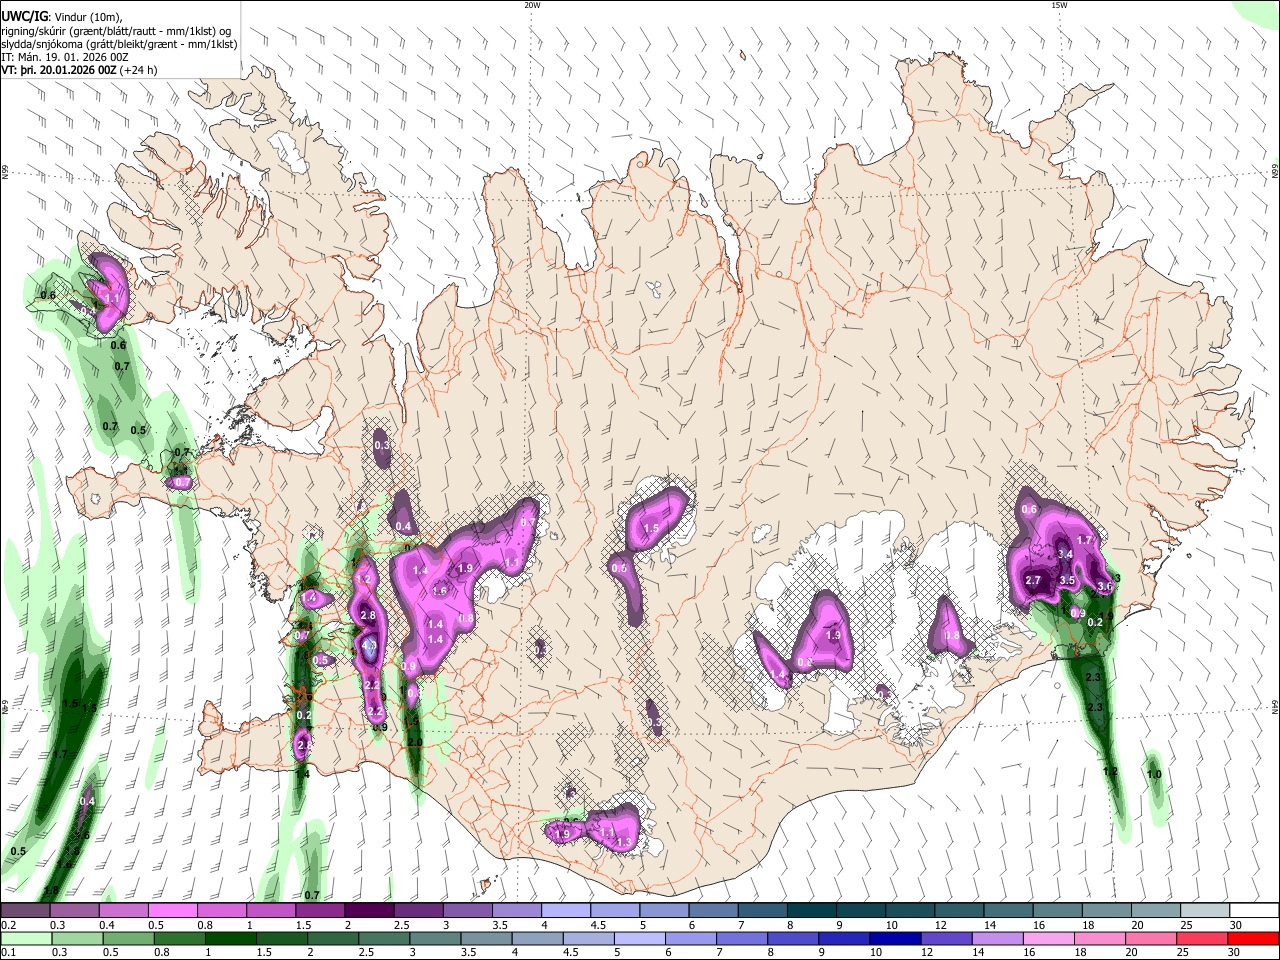Click the '15W' longitude label
Image resolution: width=1280 pixels, height=960 pixels.
(1059, 5)
